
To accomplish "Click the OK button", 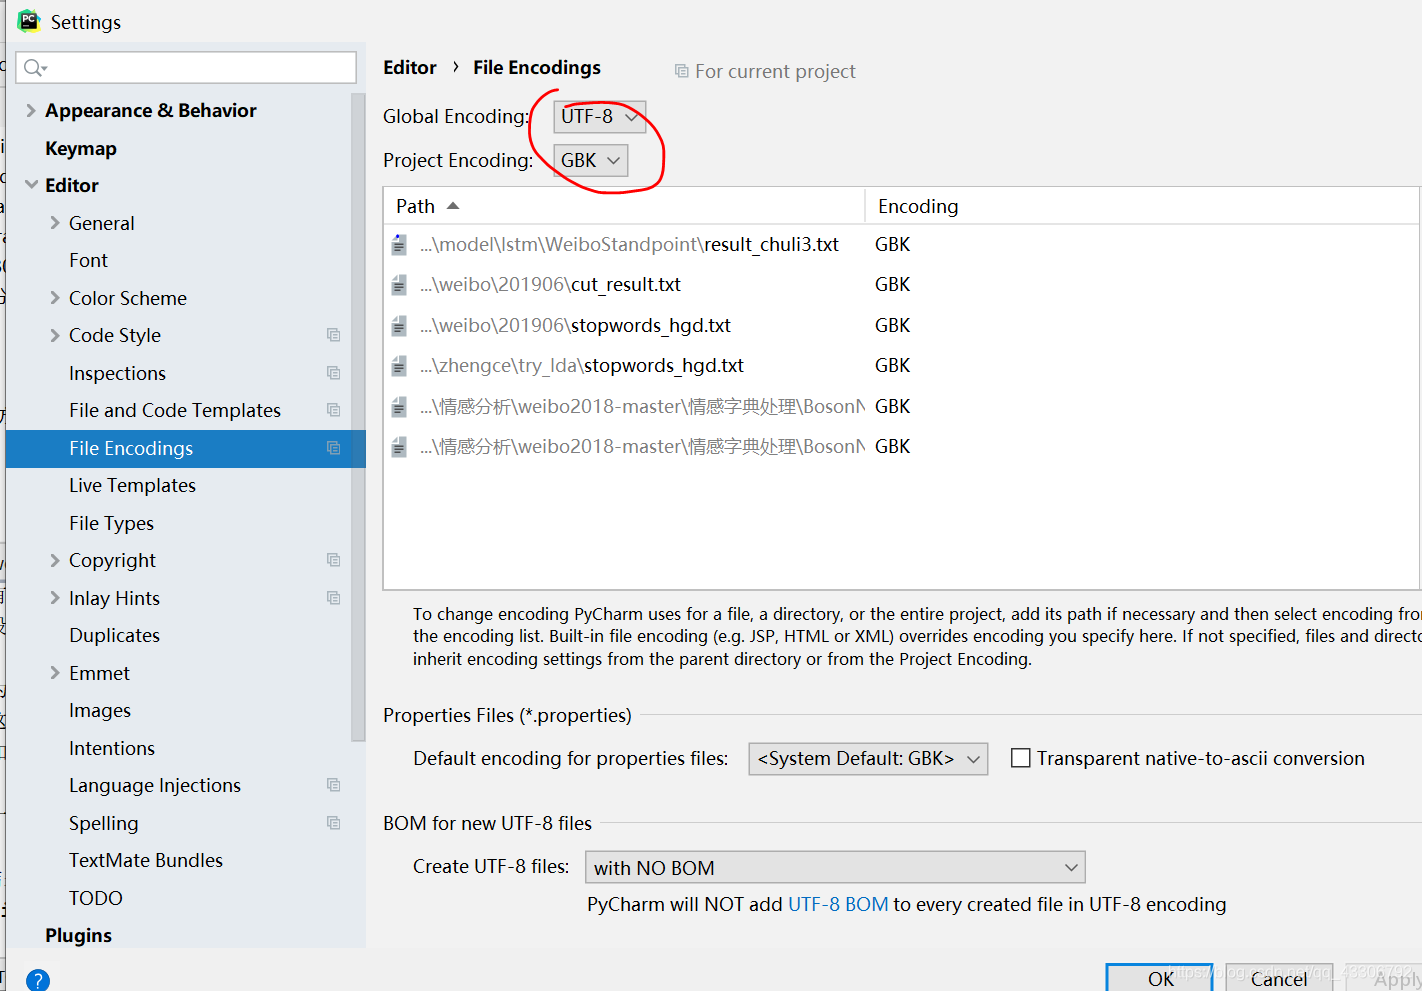I will 1160,978.
